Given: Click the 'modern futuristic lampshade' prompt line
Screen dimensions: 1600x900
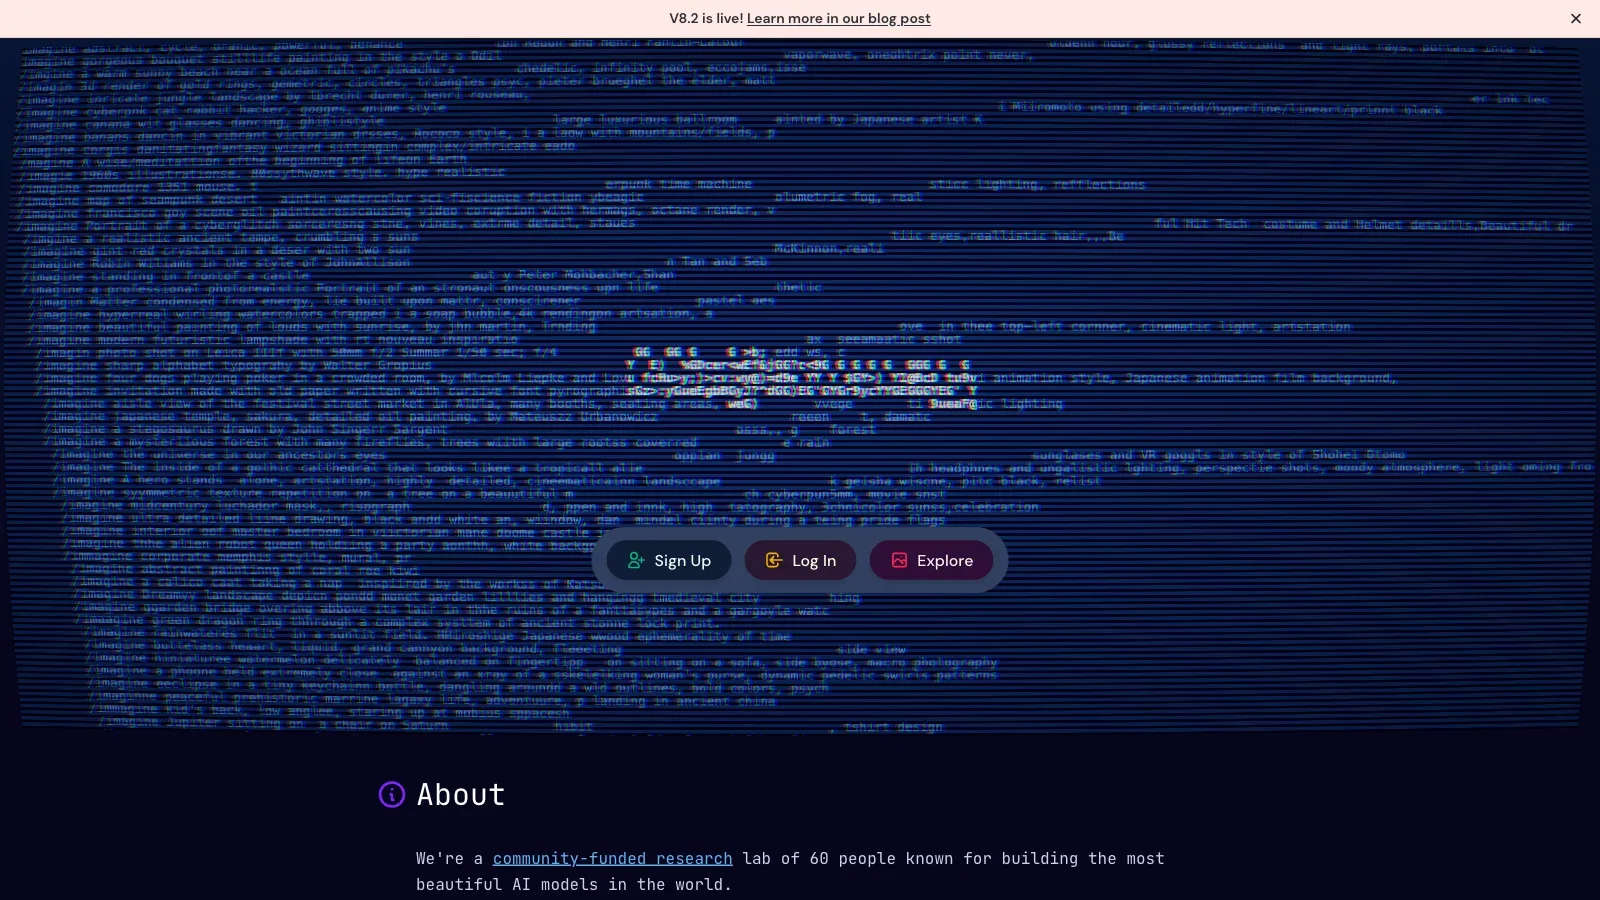Looking at the screenshot, I should [274, 339].
